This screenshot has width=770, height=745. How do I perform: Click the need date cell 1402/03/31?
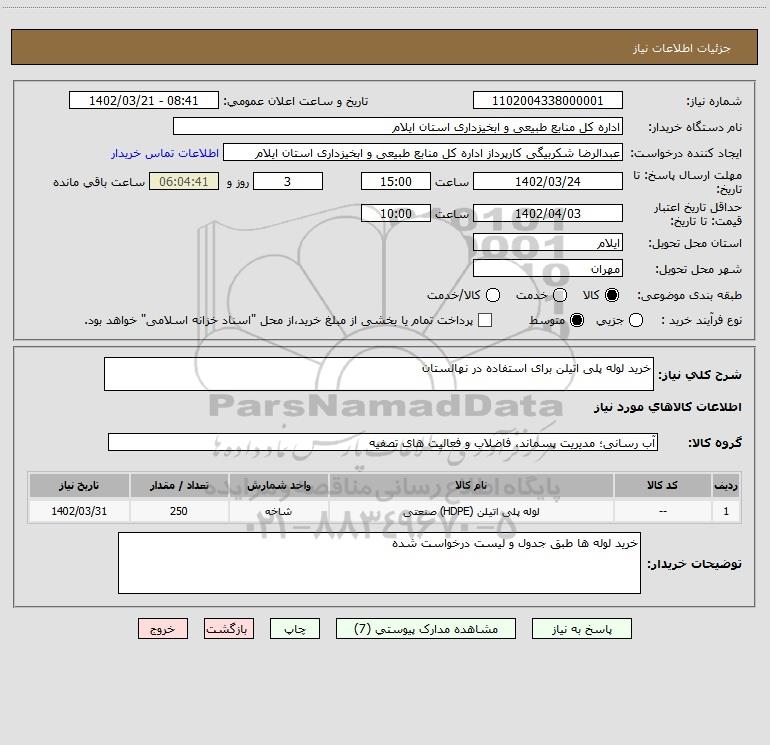click(x=79, y=511)
